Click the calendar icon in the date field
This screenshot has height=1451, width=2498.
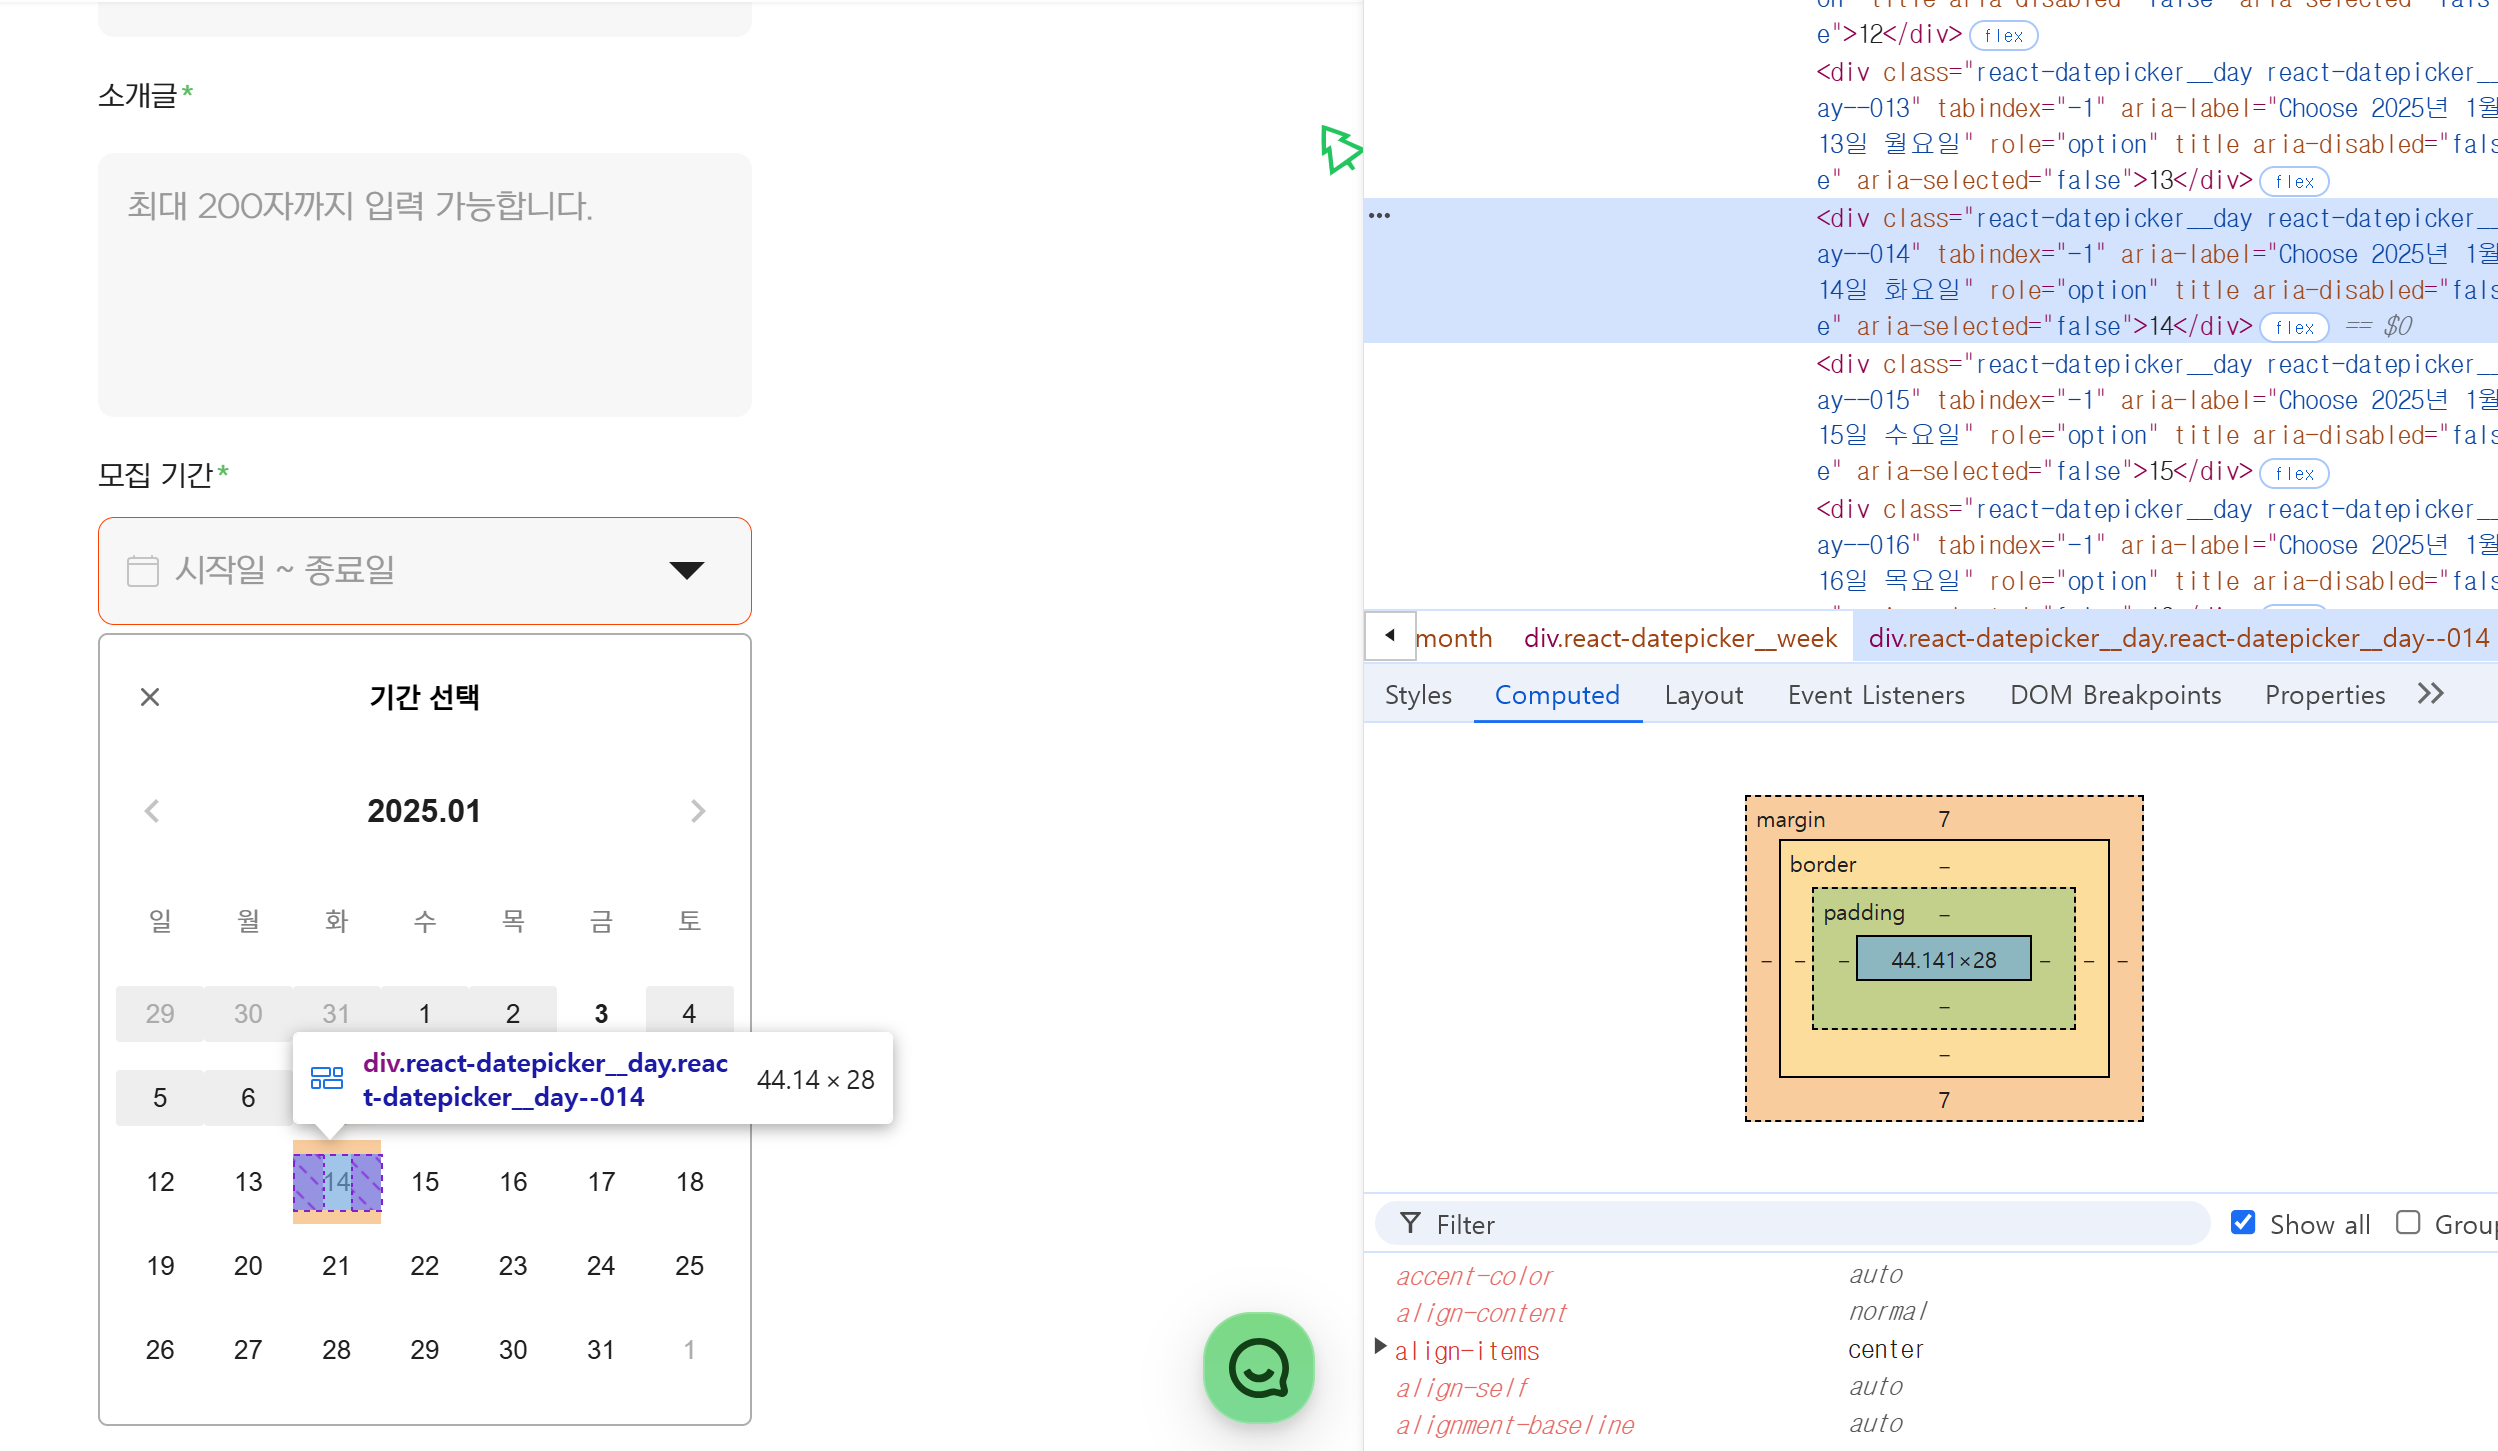click(x=143, y=571)
